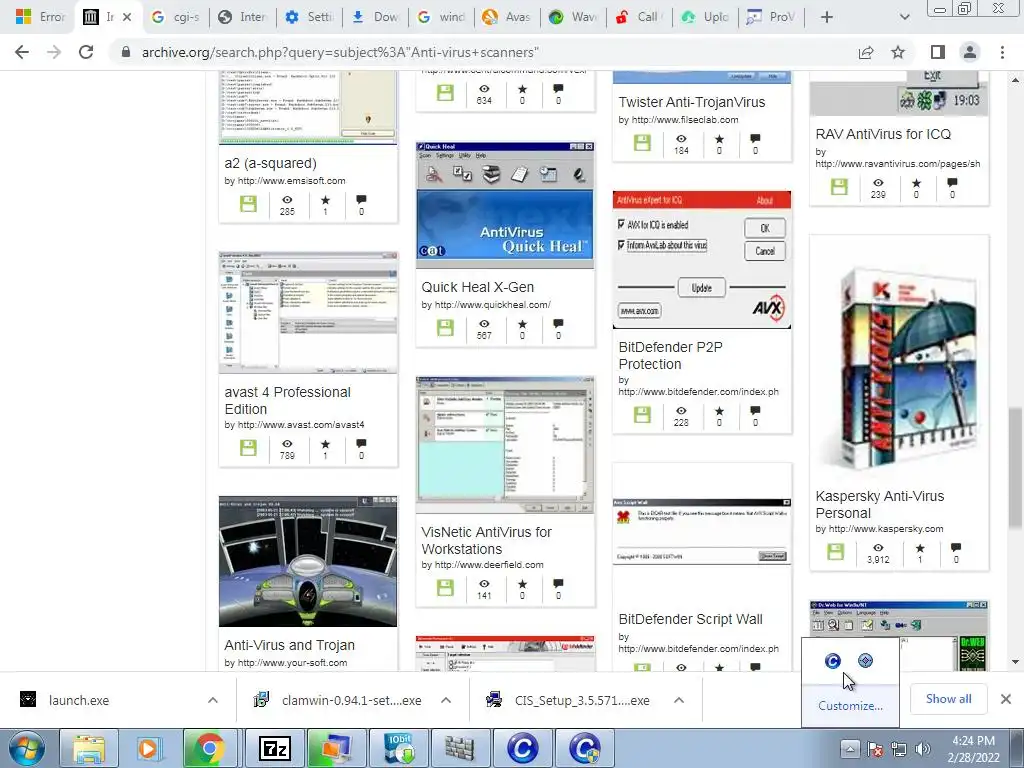Screen dimensions: 1024x768
Task: Open Twister Anti-TrojanVirus title
Action: [692, 102]
